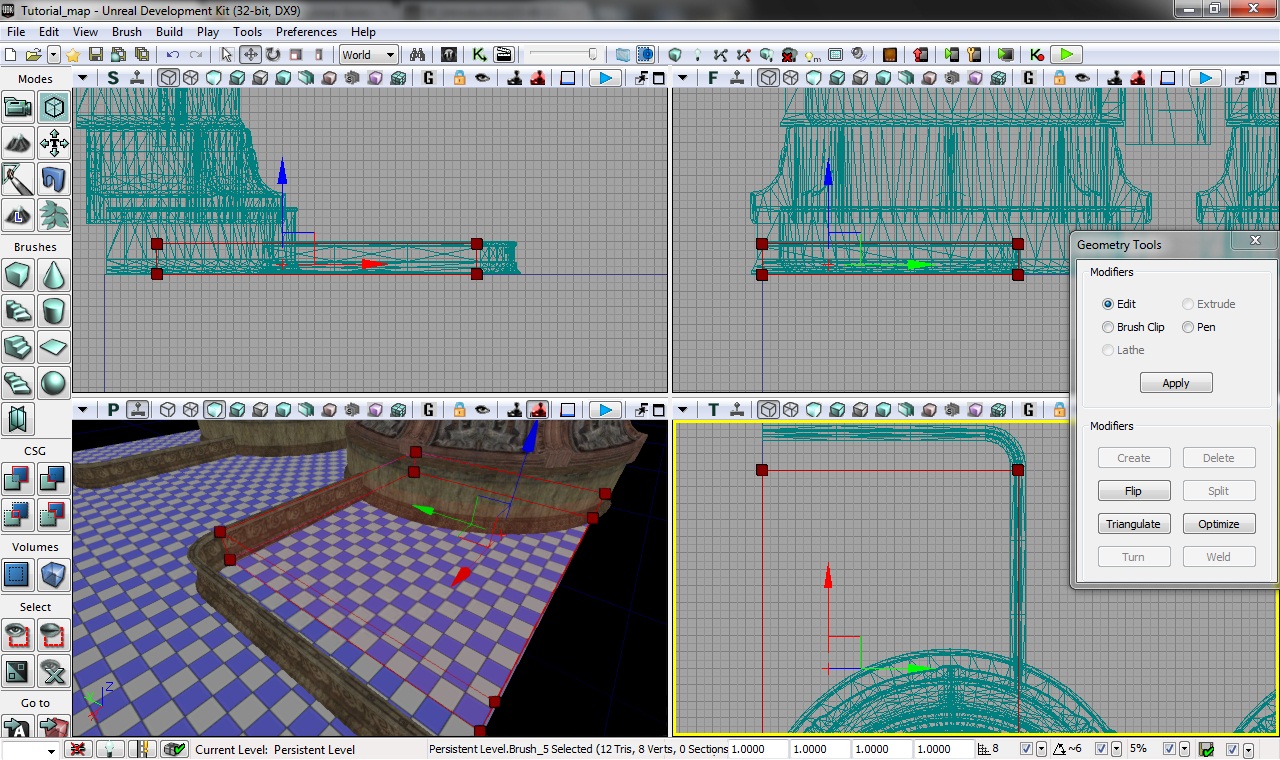Viewport: 1280px width, 760px height.
Task: Open the World coordinate system dropdown
Action: click(368, 55)
